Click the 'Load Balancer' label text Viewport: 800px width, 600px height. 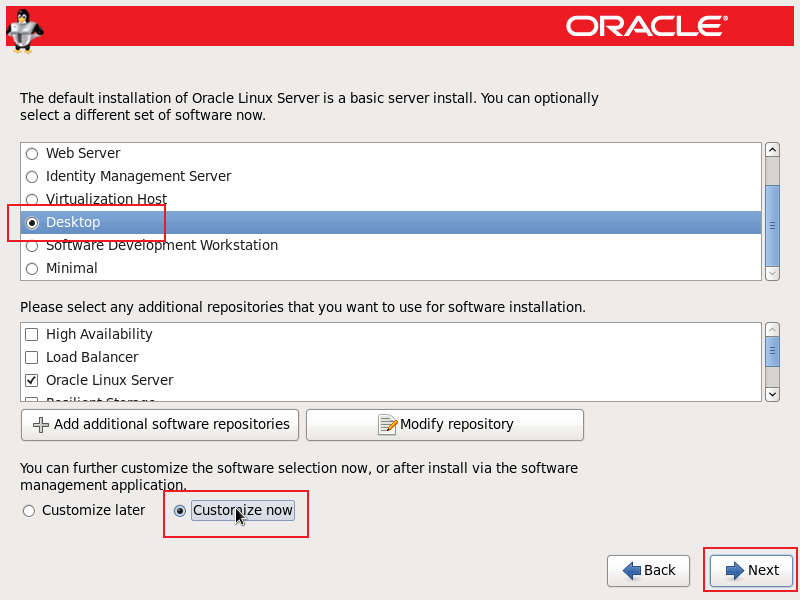click(x=92, y=357)
